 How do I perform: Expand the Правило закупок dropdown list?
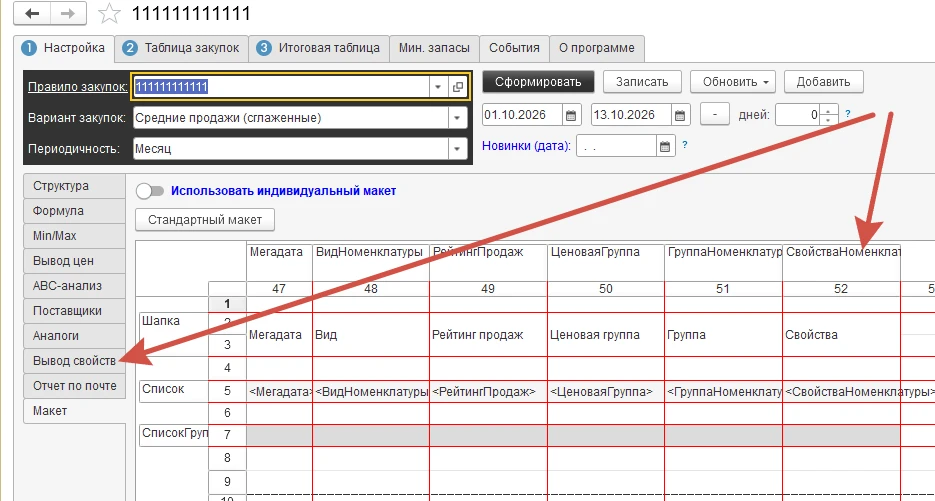coord(438,87)
